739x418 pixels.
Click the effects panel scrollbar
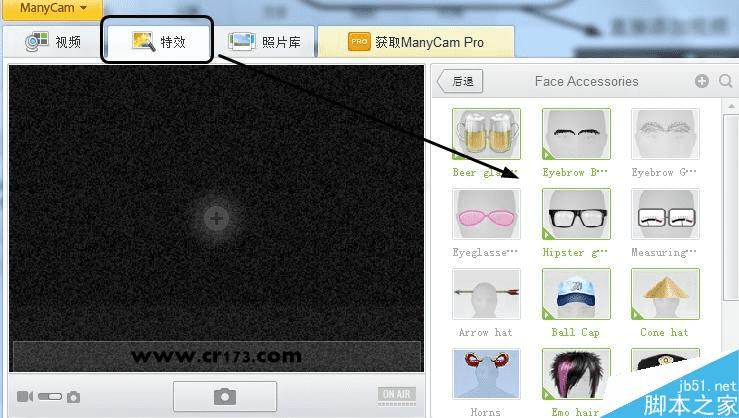click(731, 207)
